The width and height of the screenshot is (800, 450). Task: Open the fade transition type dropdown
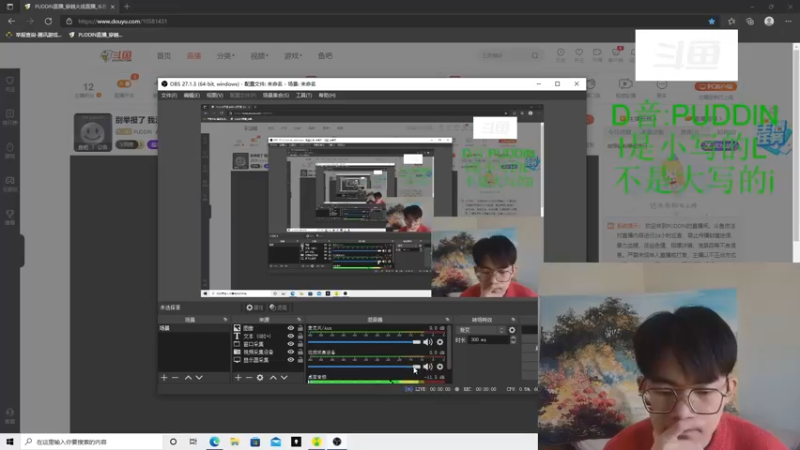pos(481,330)
